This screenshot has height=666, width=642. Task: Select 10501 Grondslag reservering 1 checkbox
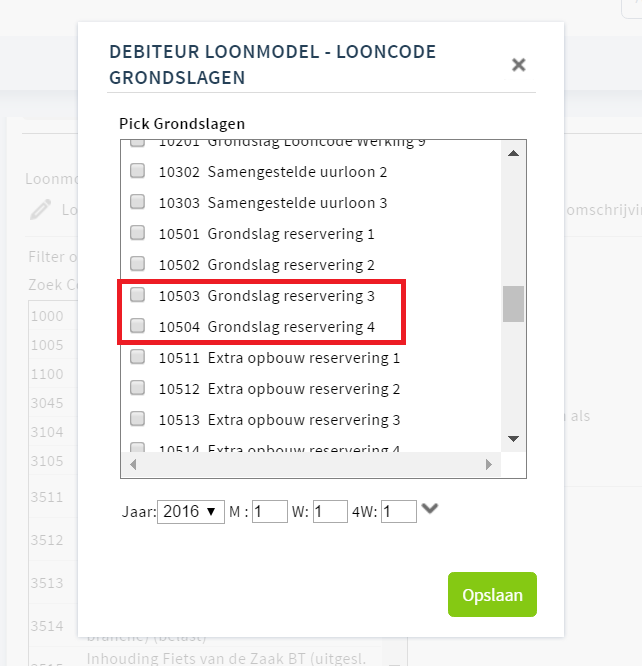[137, 233]
